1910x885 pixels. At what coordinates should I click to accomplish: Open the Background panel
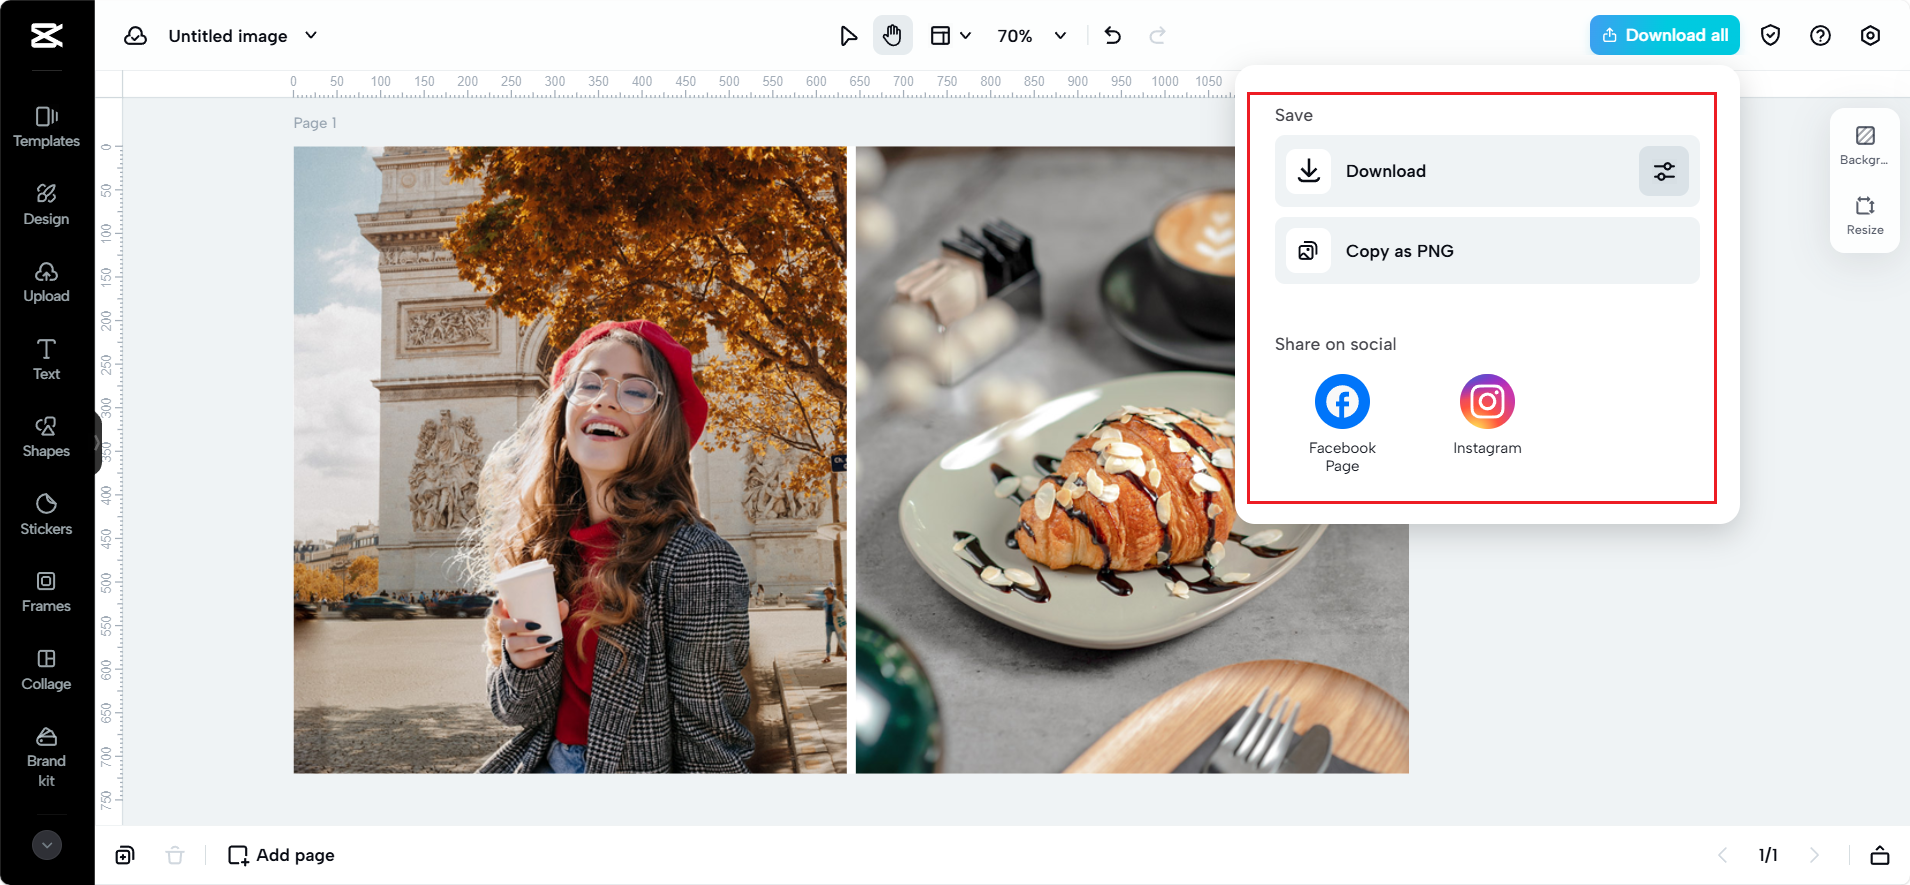tap(1864, 145)
